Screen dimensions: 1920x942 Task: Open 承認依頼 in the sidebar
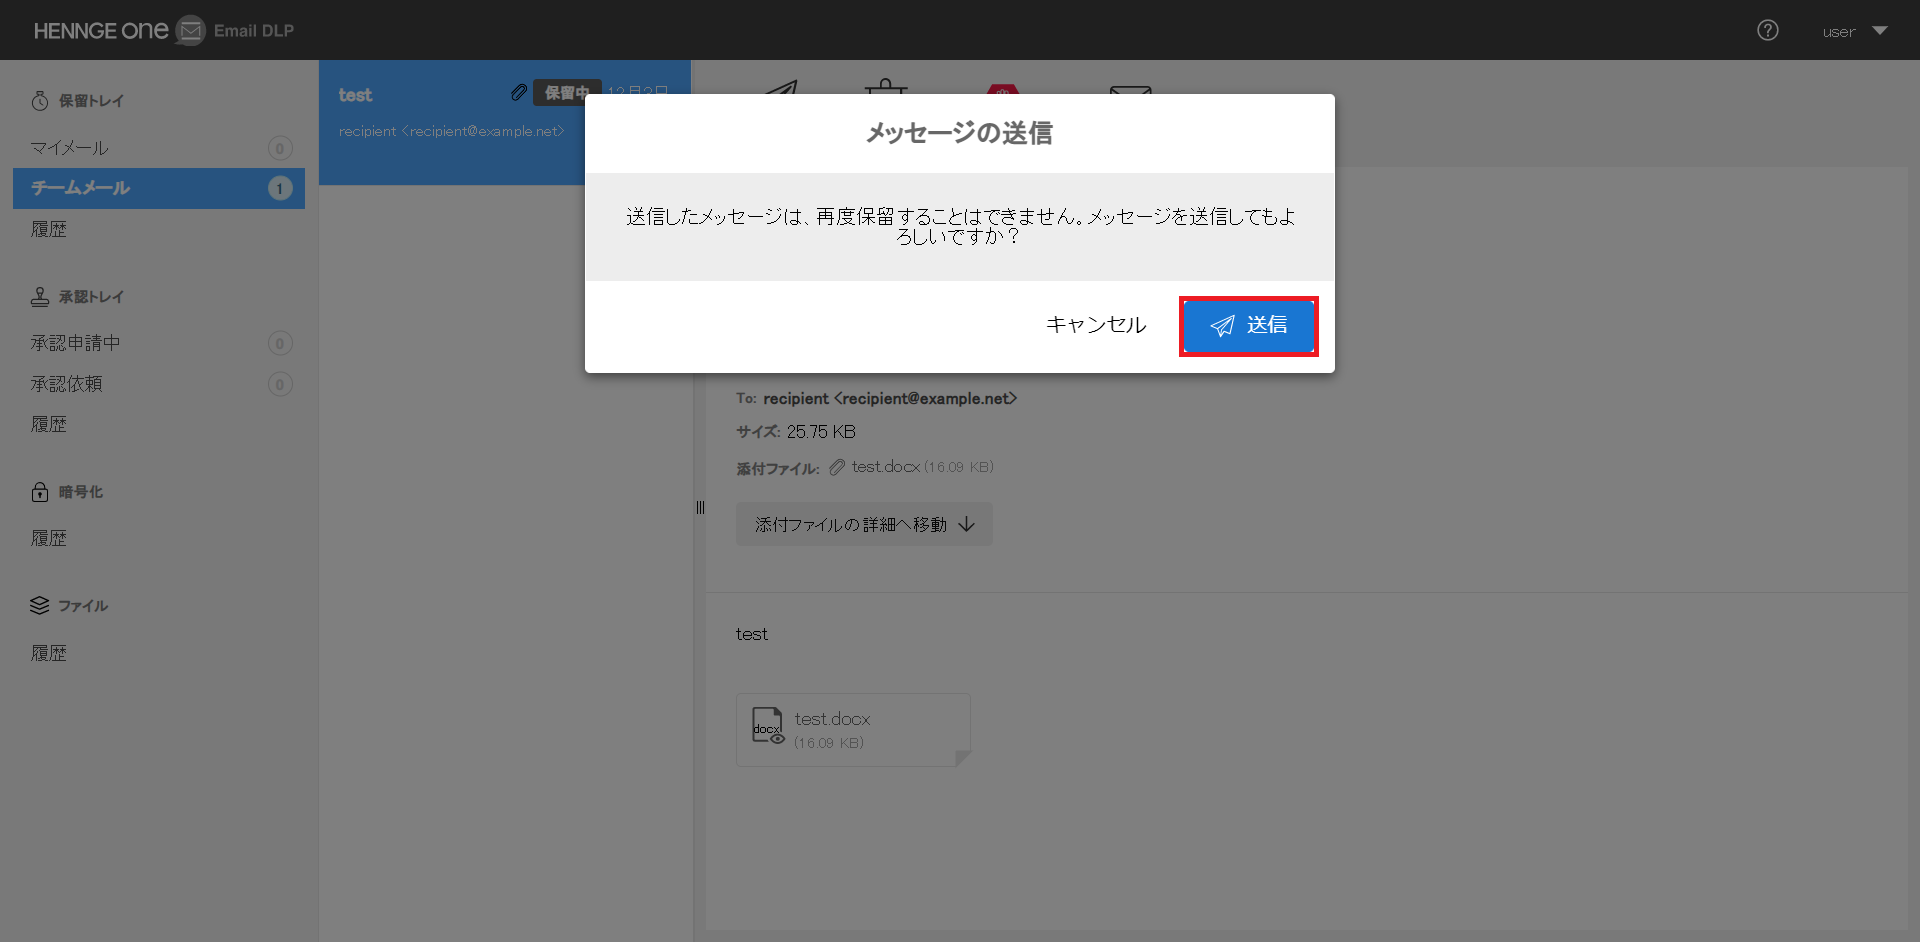[159, 384]
